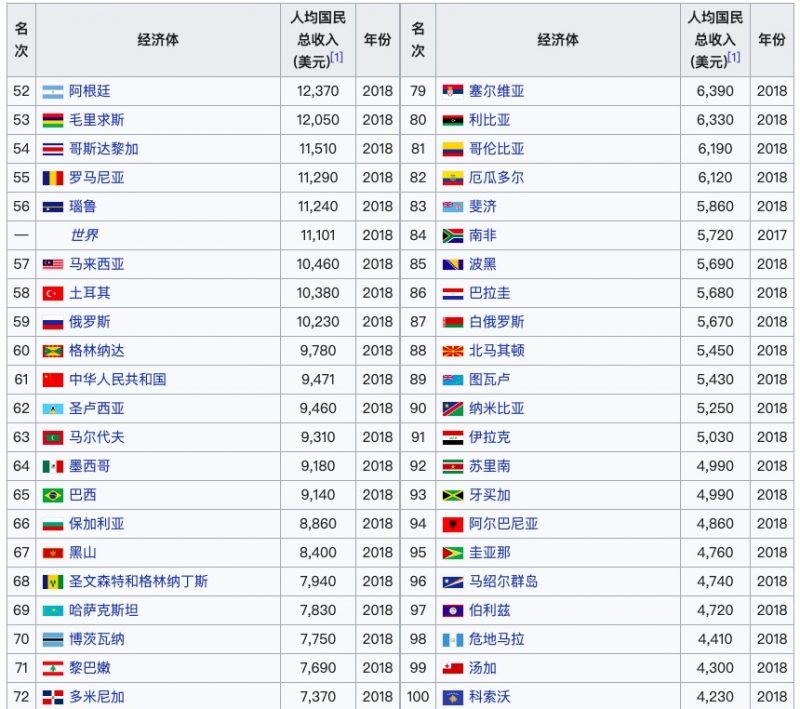Screen dimensions: 800x709
Task: Open the 中华人民共和国 link
Action: pos(117,379)
